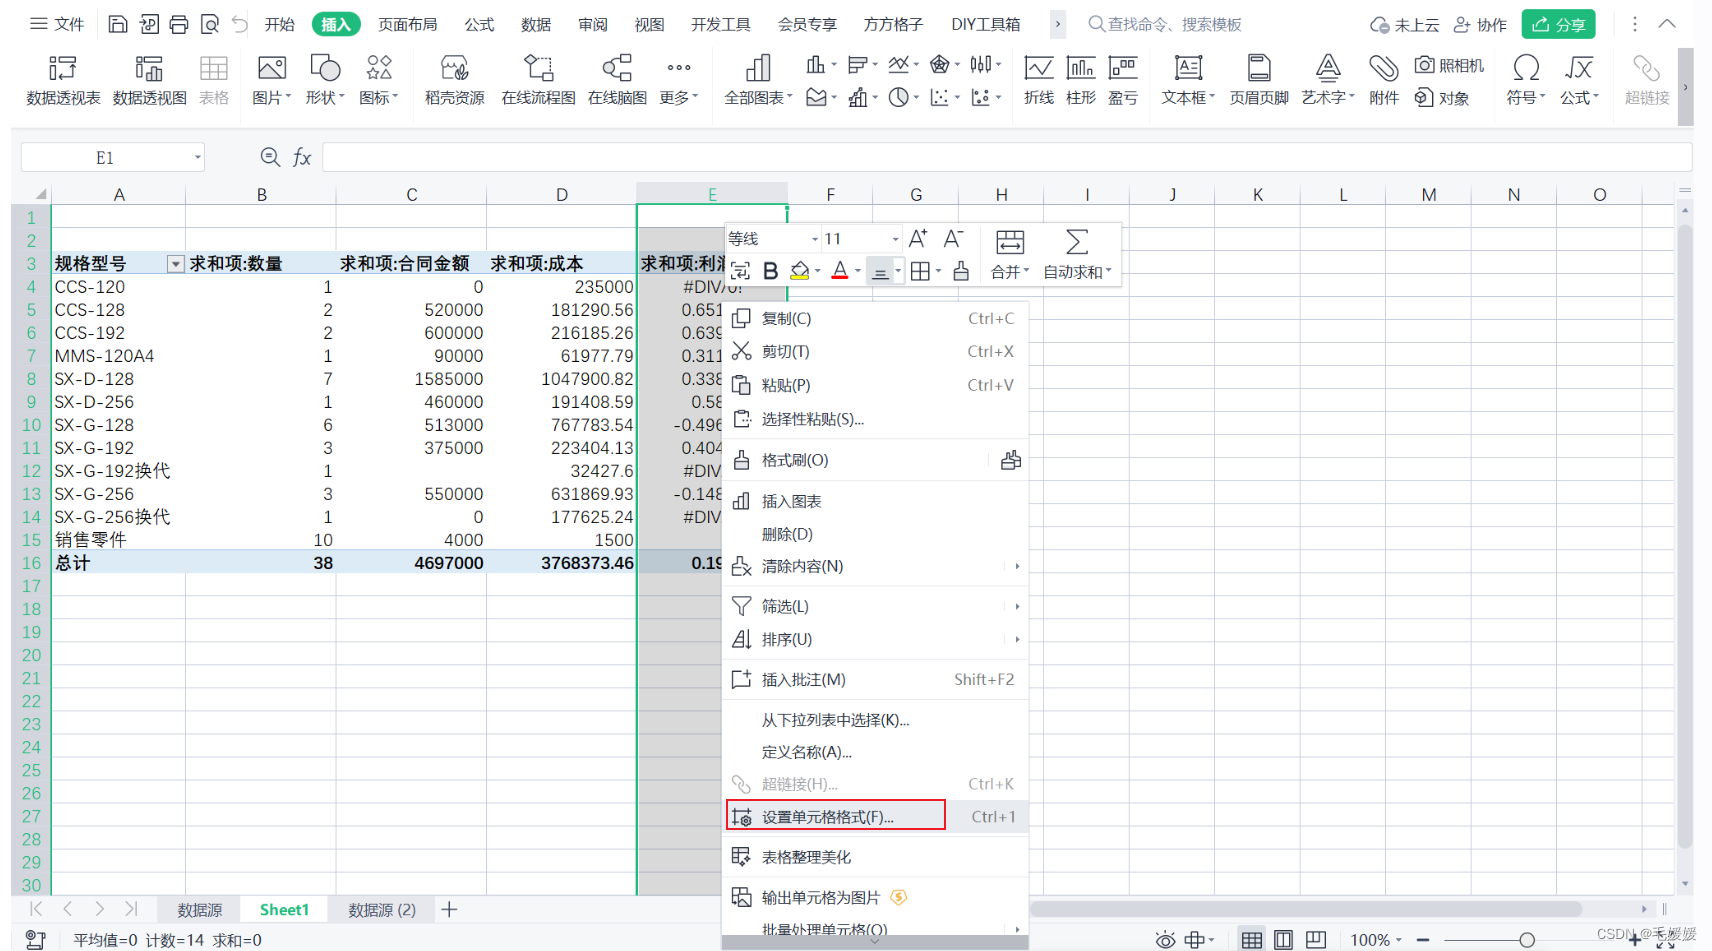Open All Charts (全部图表) button
The width and height of the screenshot is (1712, 951).
[x=758, y=80]
